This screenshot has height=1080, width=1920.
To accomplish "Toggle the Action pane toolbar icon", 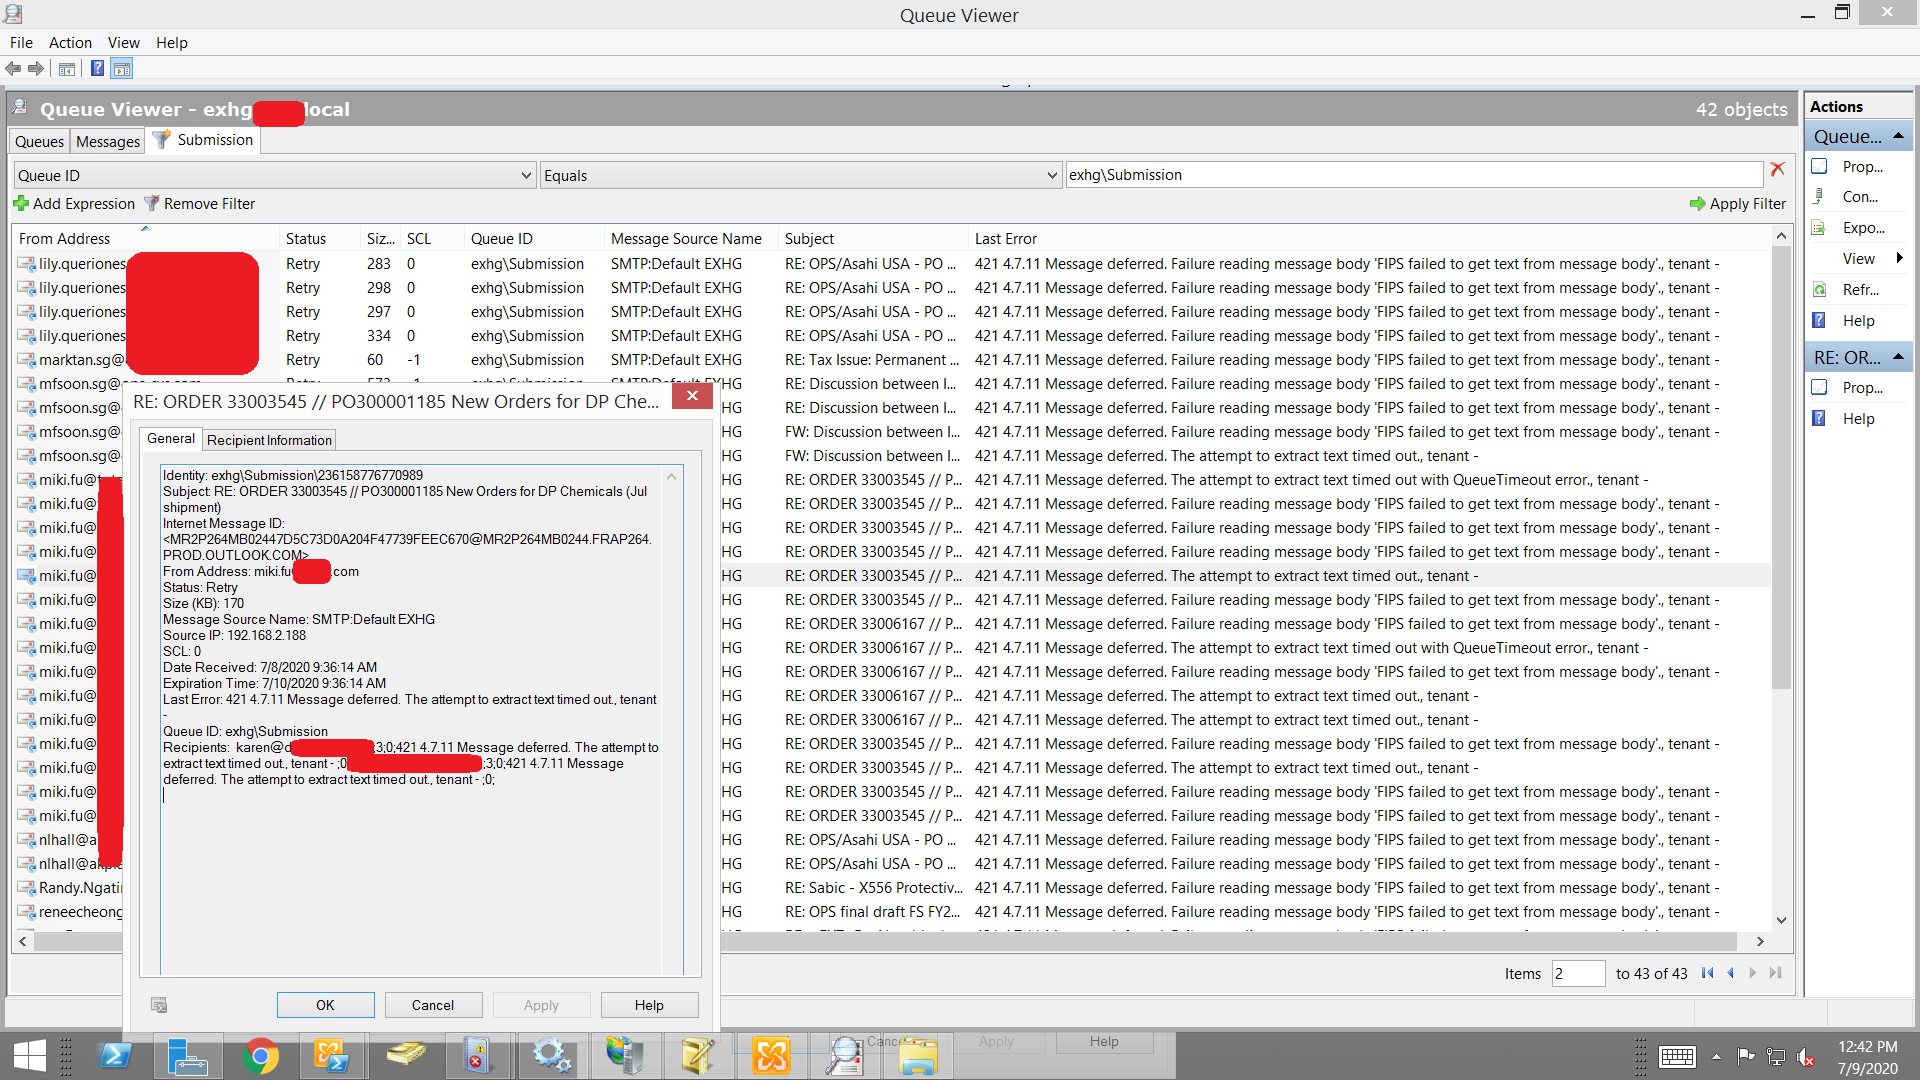I will (x=122, y=69).
